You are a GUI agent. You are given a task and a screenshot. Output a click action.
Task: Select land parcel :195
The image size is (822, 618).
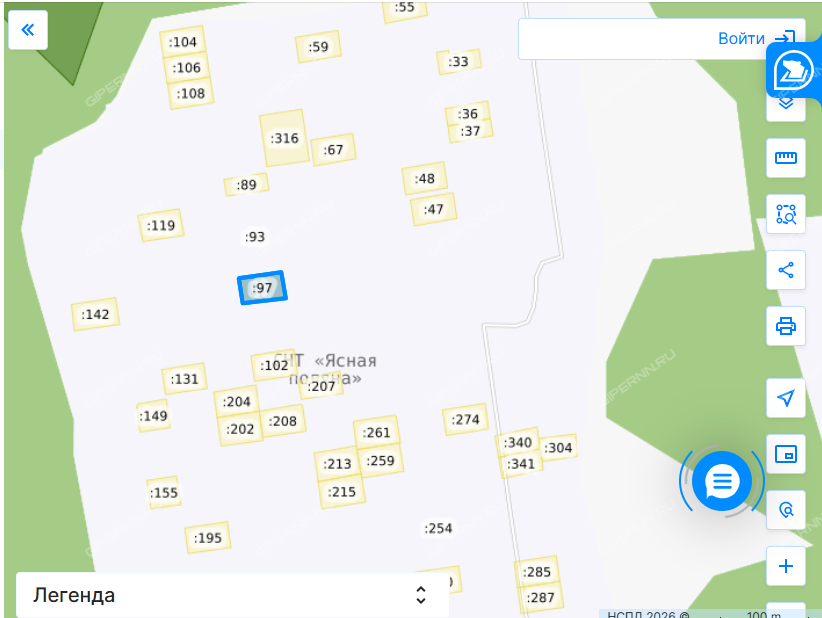208,538
